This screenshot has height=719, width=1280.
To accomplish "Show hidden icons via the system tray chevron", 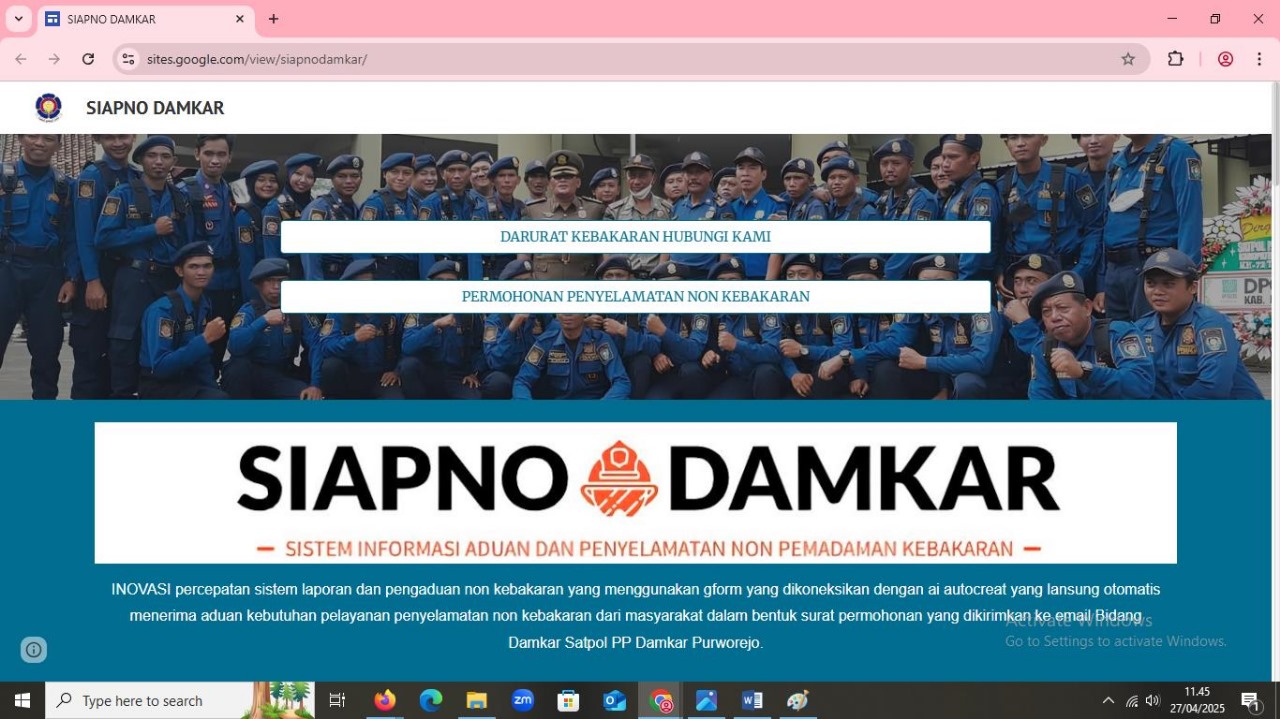I will point(1108,700).
